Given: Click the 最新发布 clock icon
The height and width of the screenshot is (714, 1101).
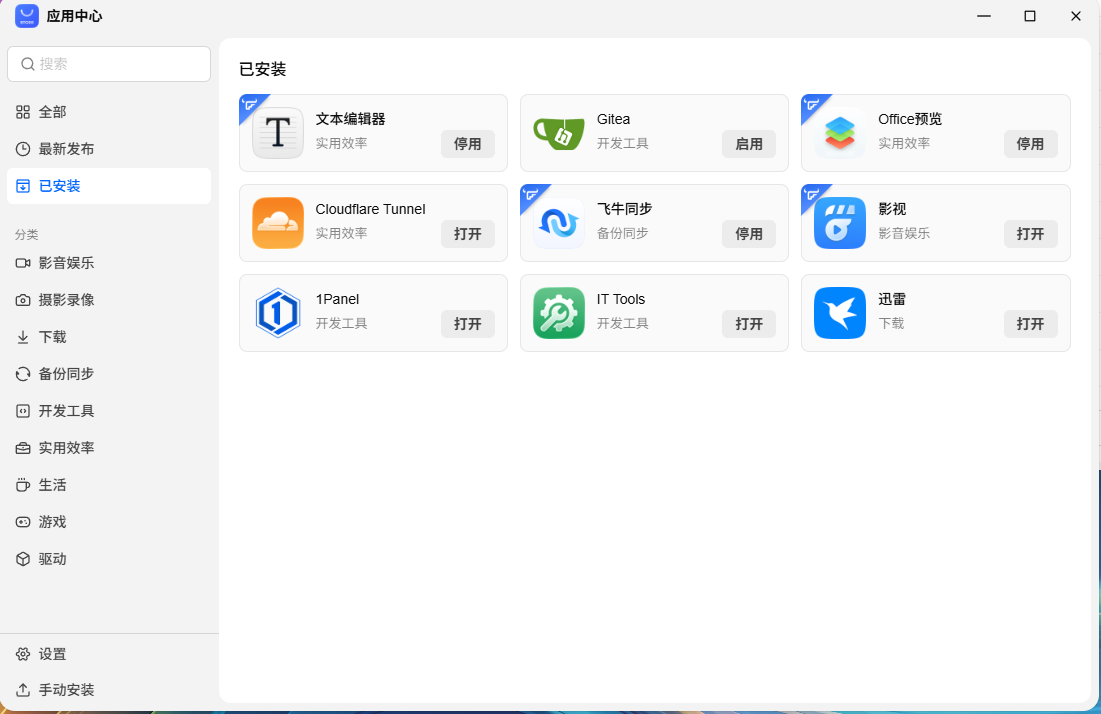Looking at the screenshot, I should (23, 149).
